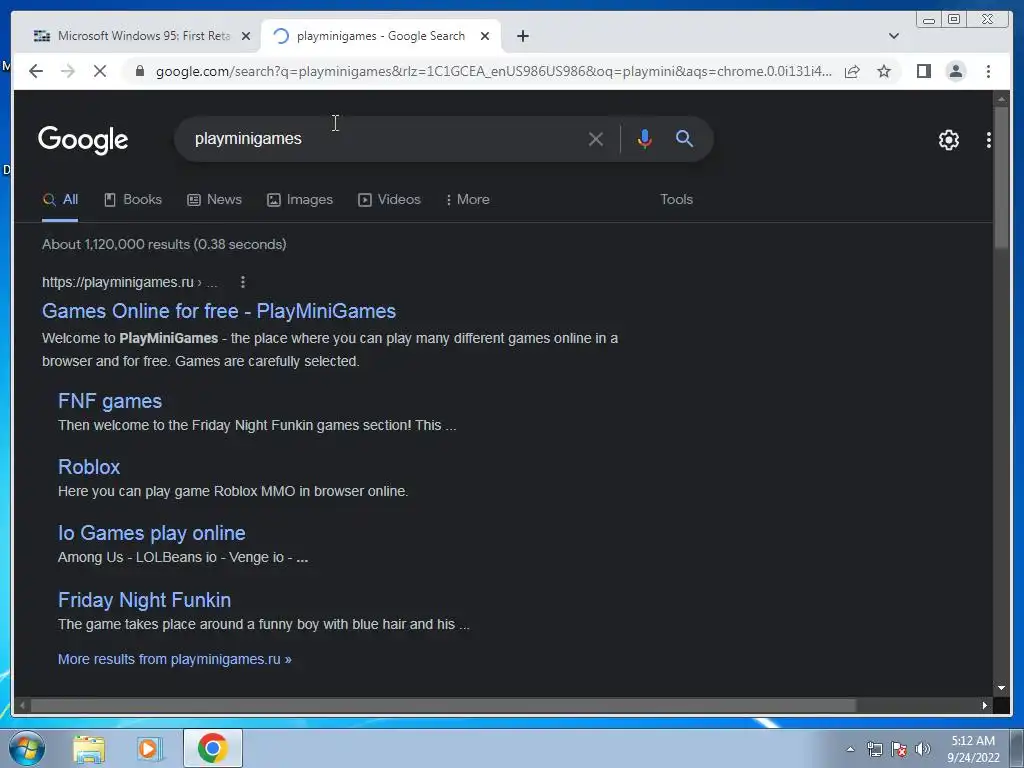Open Windows Explorer from the taskbar

pos(89,748)
